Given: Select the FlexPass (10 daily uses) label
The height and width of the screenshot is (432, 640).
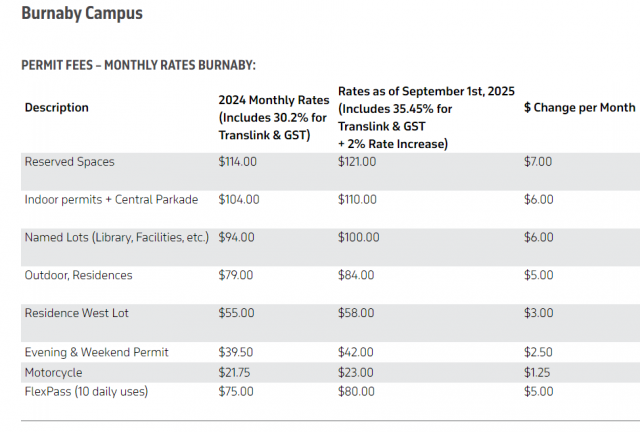Looking at the screenshot, I should 86,392.
